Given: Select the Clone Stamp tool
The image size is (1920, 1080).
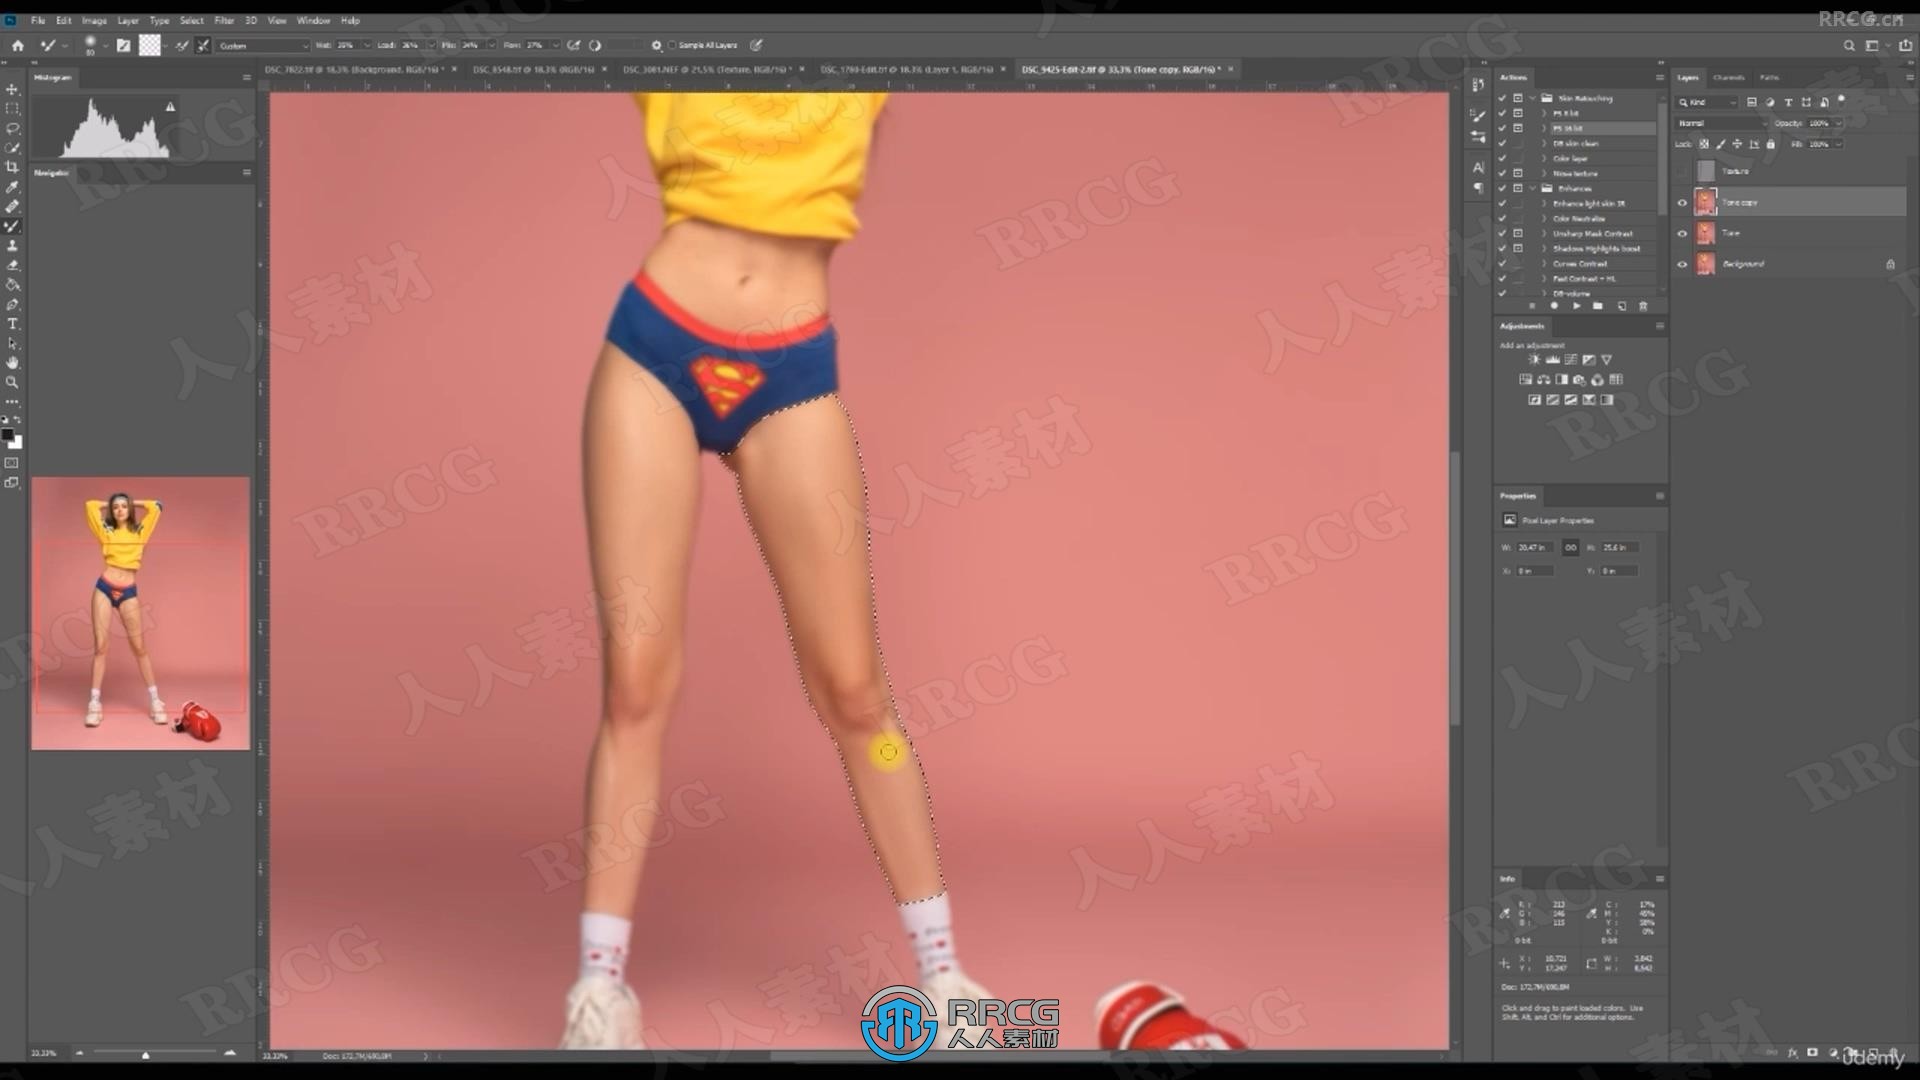Looking at the screenshot, I should click(12, 245).
